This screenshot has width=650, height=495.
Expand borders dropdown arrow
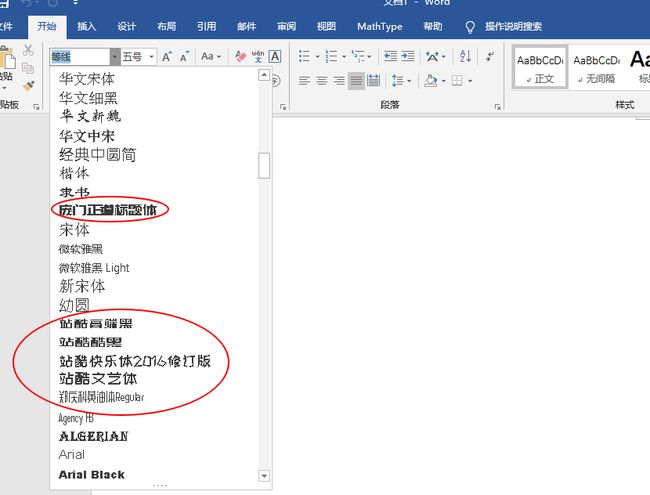470,81
